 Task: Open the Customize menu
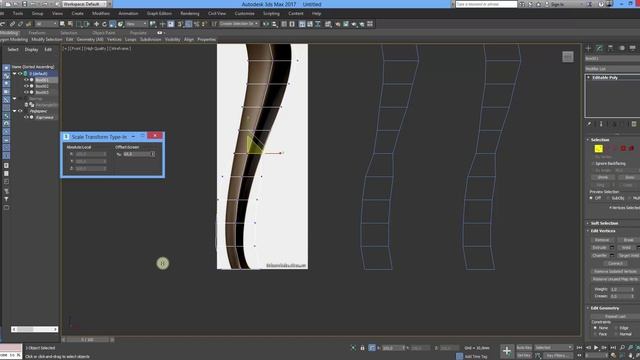(244, 13)
